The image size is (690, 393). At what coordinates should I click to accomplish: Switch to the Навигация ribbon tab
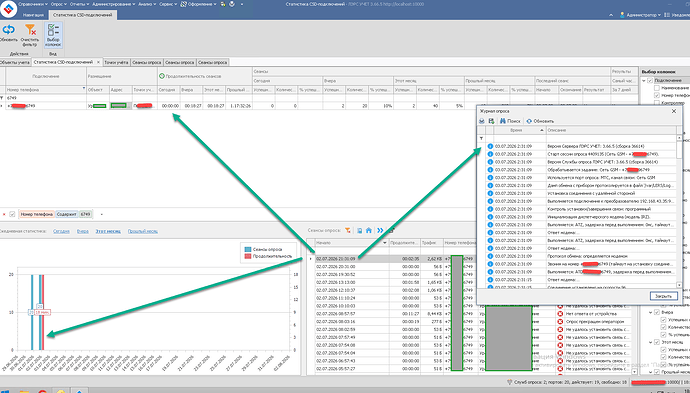point(34,15)
